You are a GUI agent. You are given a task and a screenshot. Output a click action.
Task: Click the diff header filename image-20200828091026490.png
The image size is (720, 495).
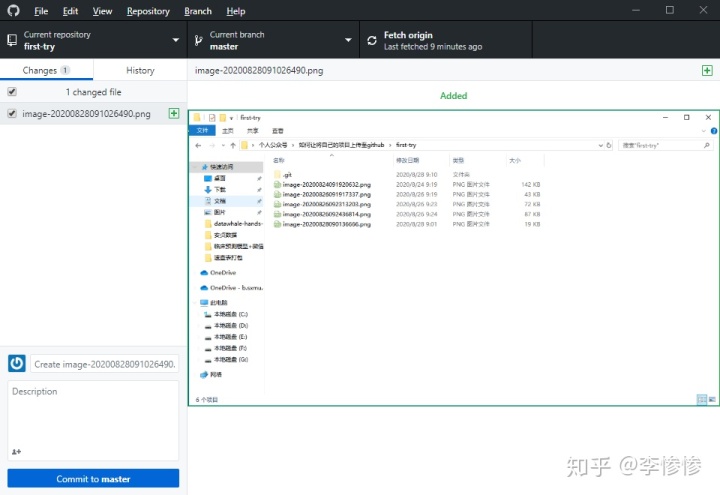tap(259, 70)
